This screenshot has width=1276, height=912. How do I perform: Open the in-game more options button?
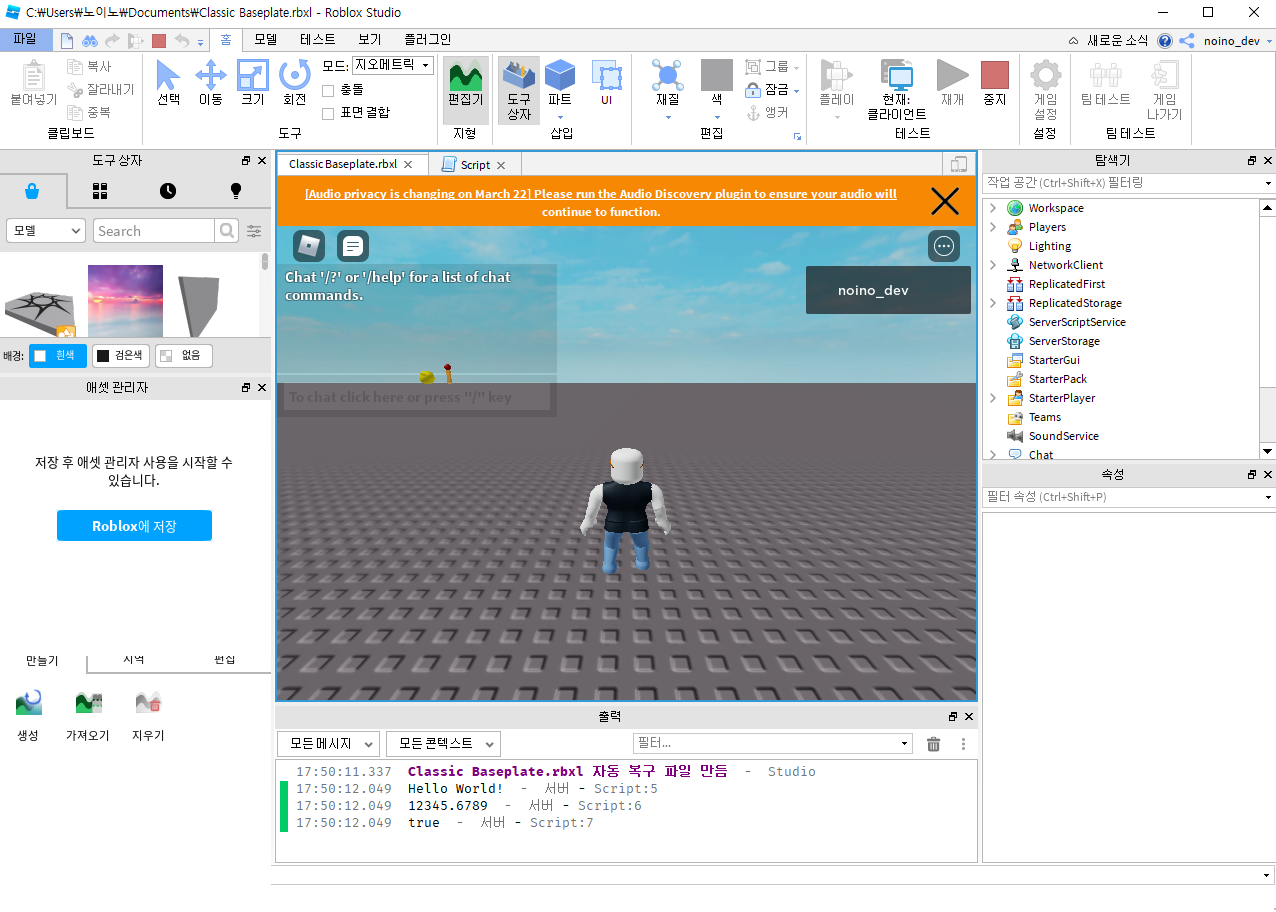[944, 246]
